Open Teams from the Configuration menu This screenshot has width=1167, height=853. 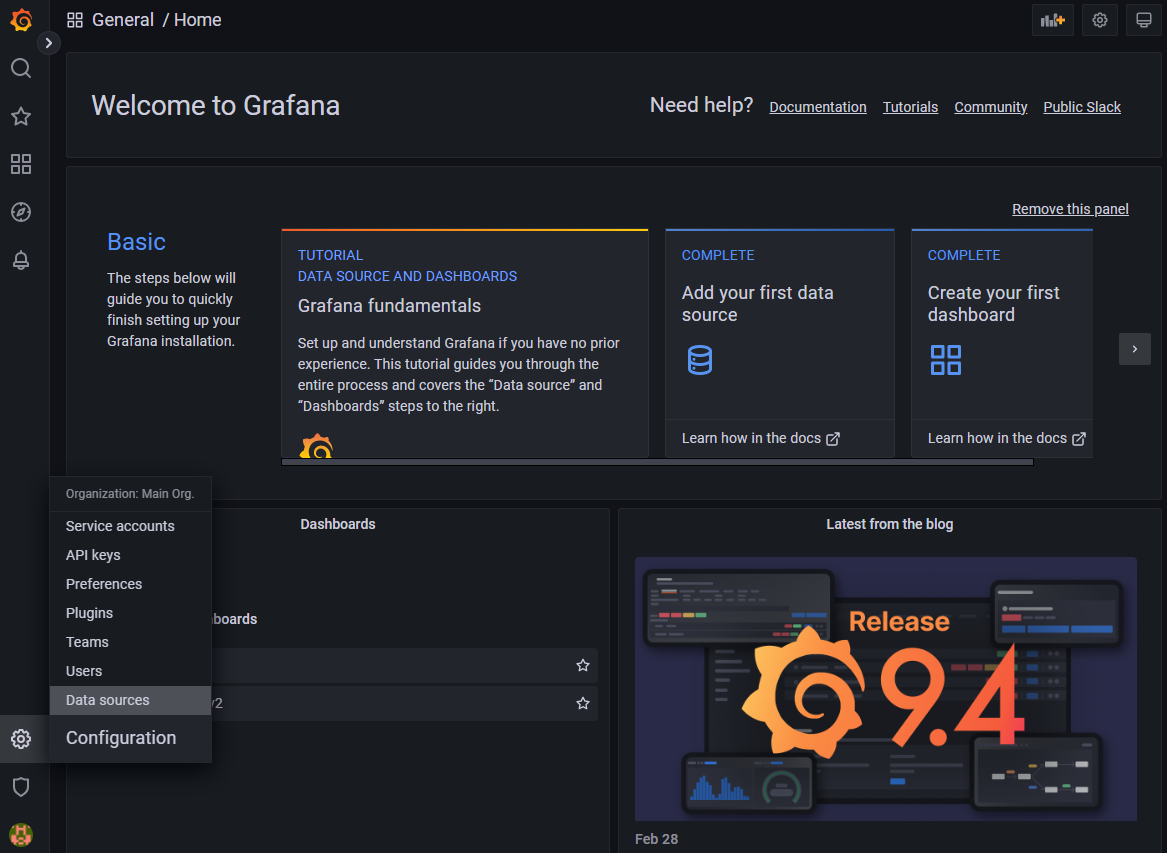point(131,642)
